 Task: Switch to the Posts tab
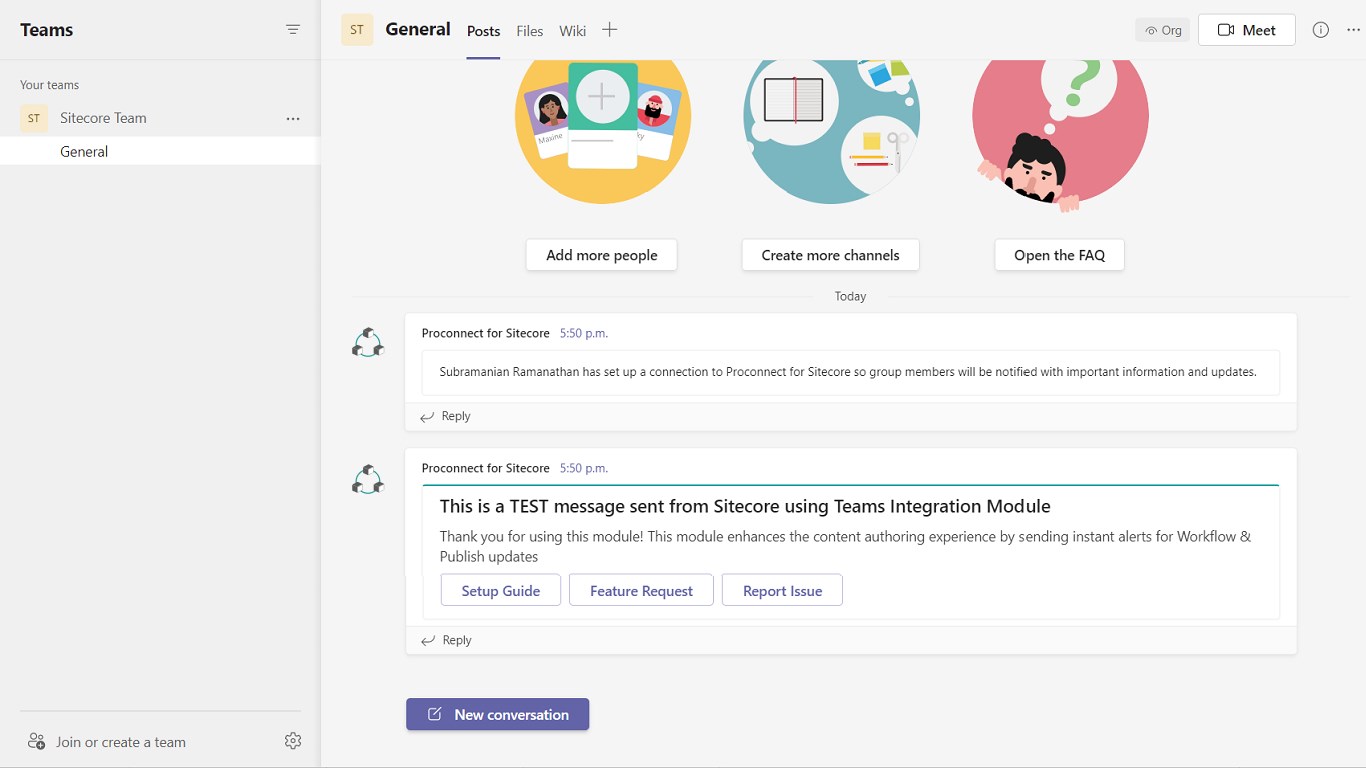483,31
